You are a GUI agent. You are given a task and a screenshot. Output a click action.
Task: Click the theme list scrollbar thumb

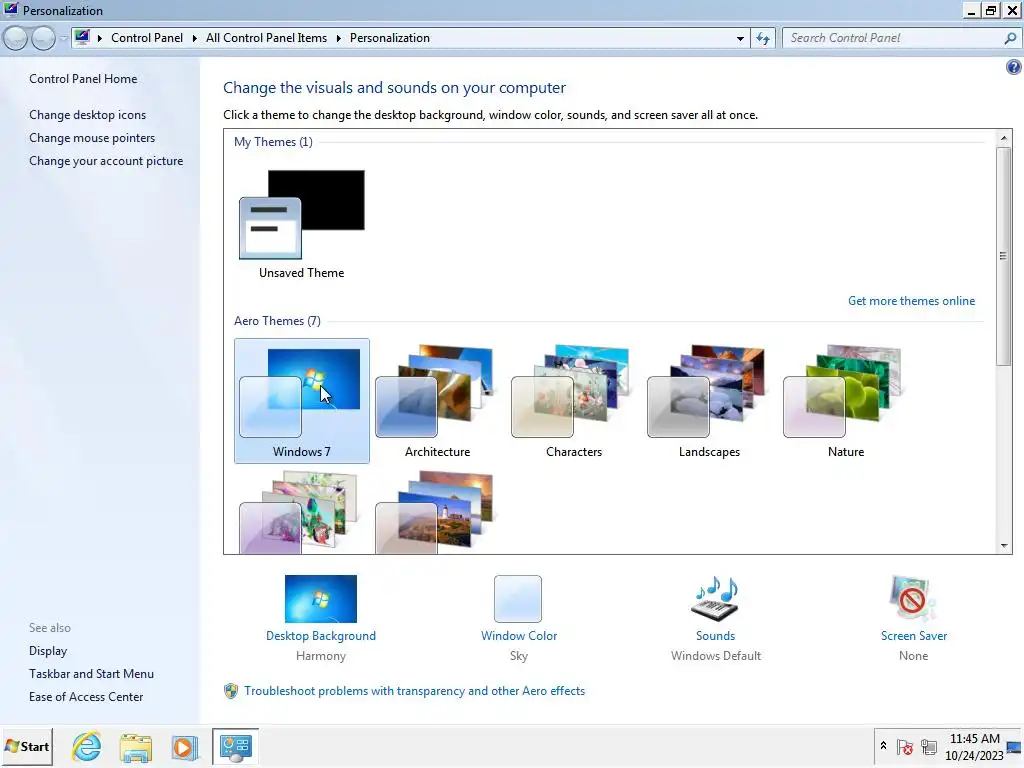(1004, 256)
